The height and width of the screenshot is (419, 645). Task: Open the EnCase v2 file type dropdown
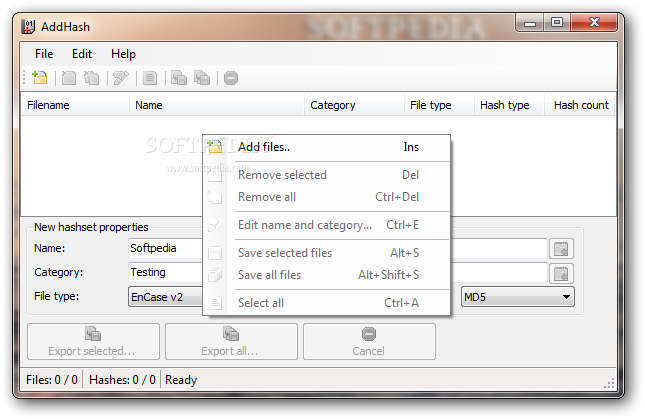pyautogui.click(x=166, y=297)
